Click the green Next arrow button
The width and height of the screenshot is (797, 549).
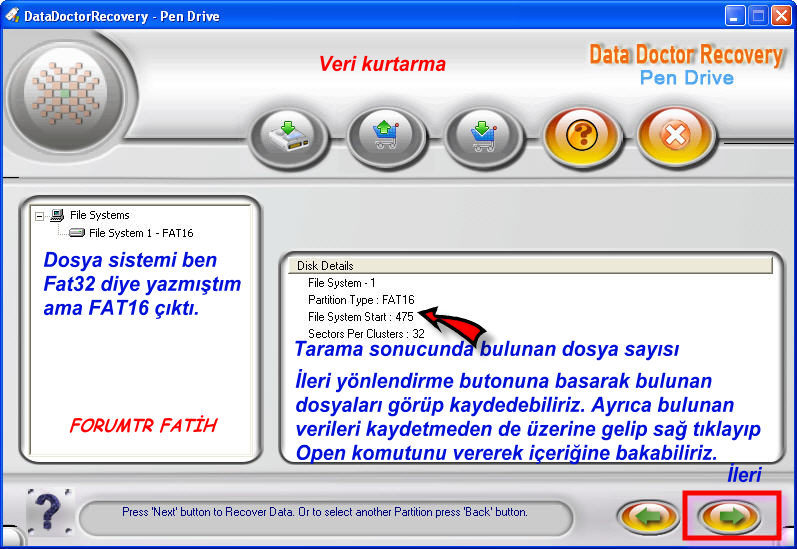pos(729,517)
